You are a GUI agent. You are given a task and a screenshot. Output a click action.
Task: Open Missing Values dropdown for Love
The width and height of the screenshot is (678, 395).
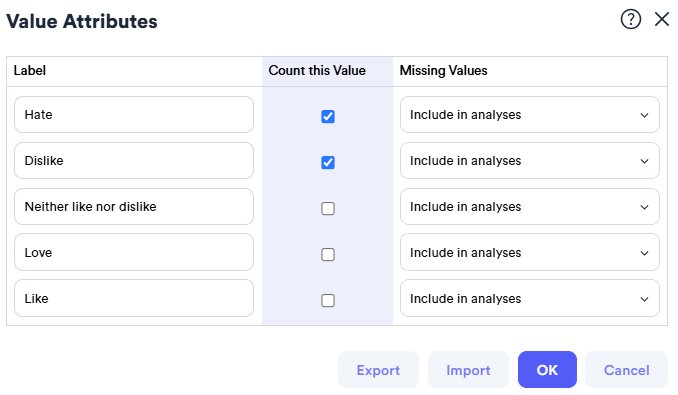530,252
